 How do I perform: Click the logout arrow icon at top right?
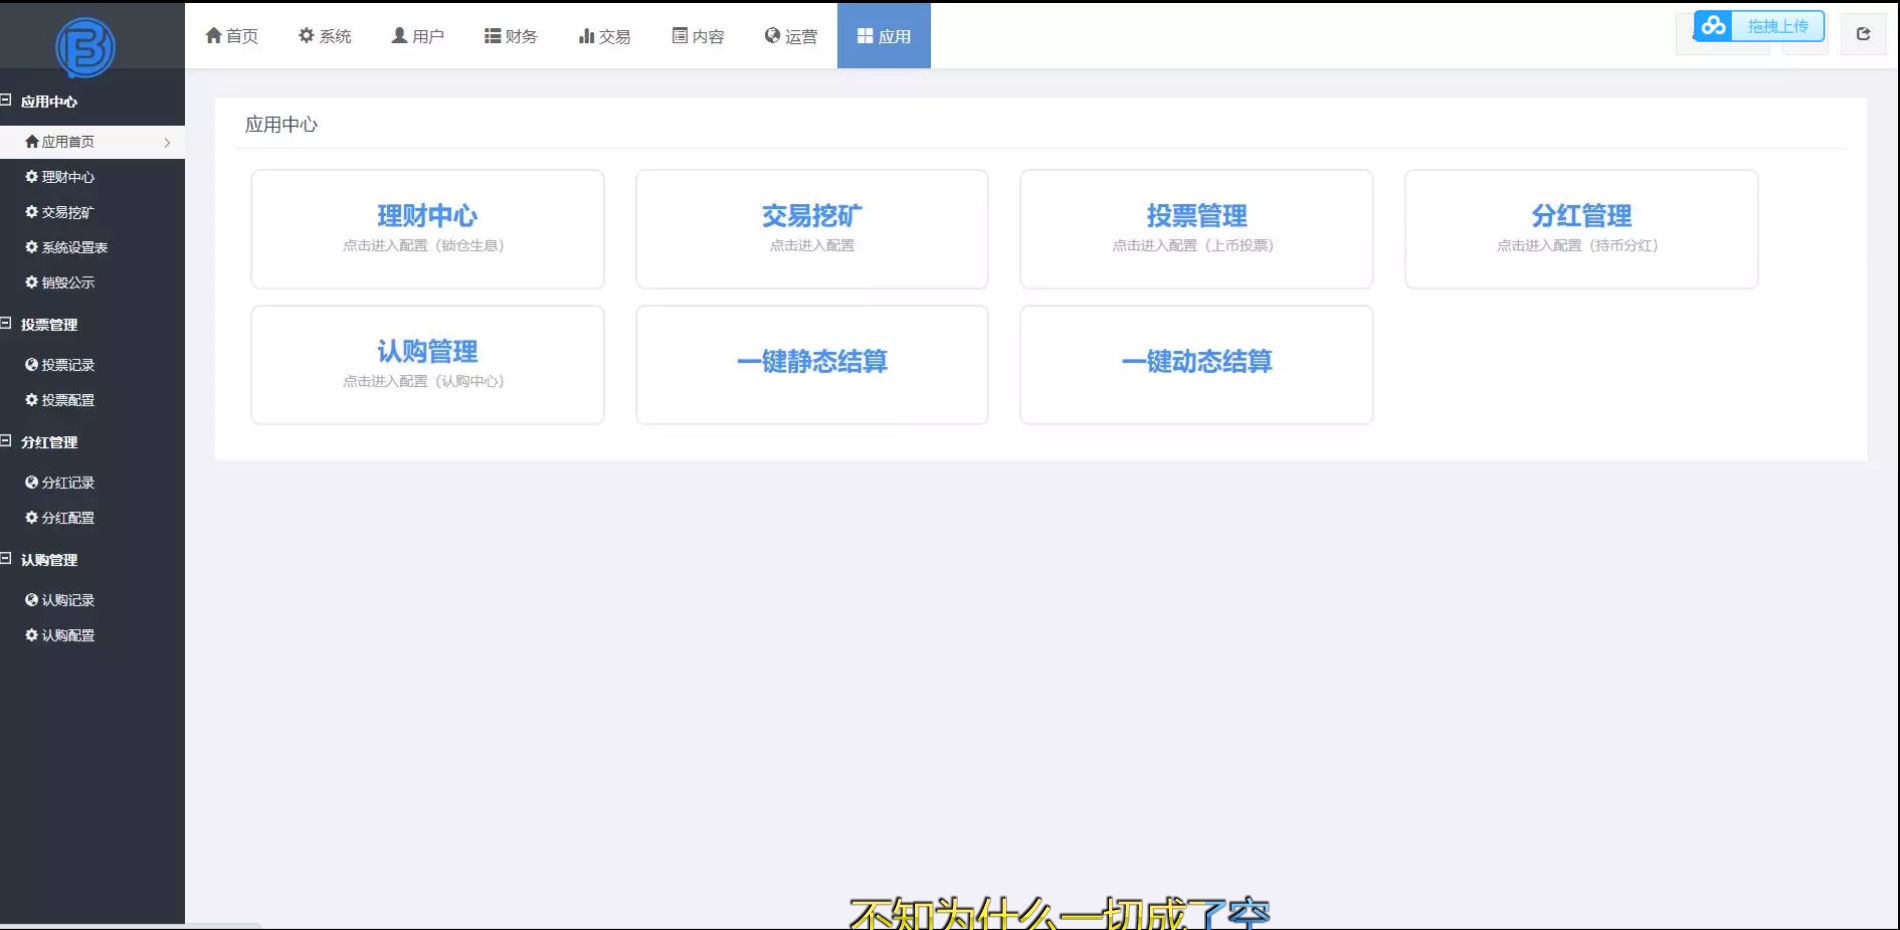tap(1863, 34)
